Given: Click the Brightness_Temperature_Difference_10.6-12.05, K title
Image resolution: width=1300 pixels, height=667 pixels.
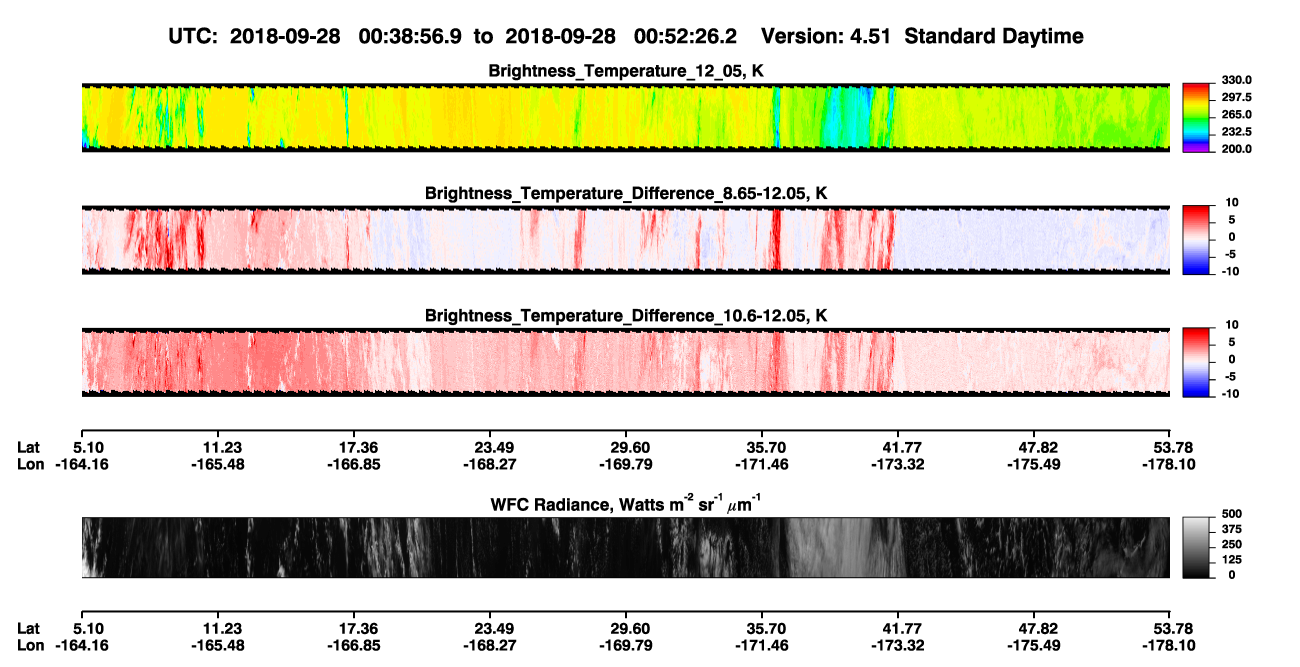Looking at the screenshot, I should (626, 316).
